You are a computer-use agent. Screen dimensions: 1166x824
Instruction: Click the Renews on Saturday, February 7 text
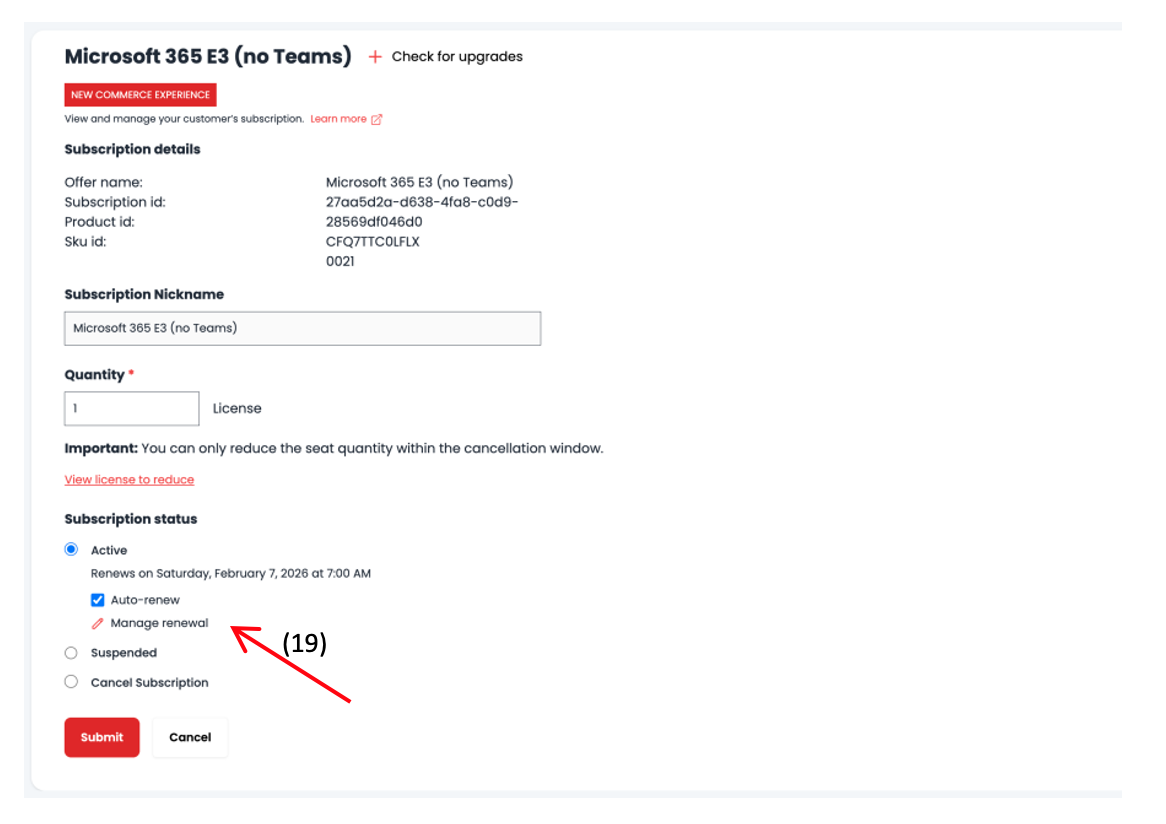coord(231,574)
